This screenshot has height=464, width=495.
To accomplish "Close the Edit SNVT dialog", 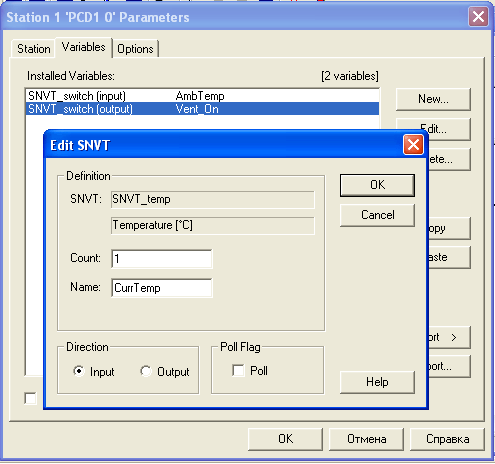I will (413, 145).
